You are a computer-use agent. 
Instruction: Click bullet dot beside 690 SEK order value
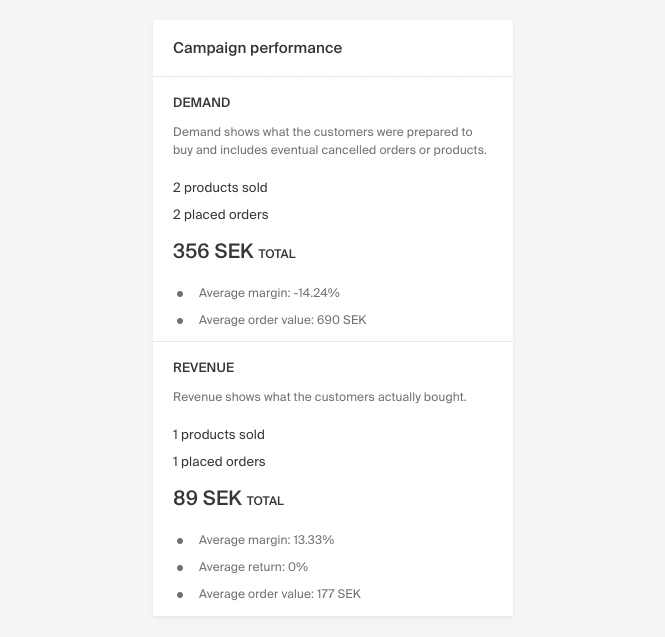coord(180,321)
